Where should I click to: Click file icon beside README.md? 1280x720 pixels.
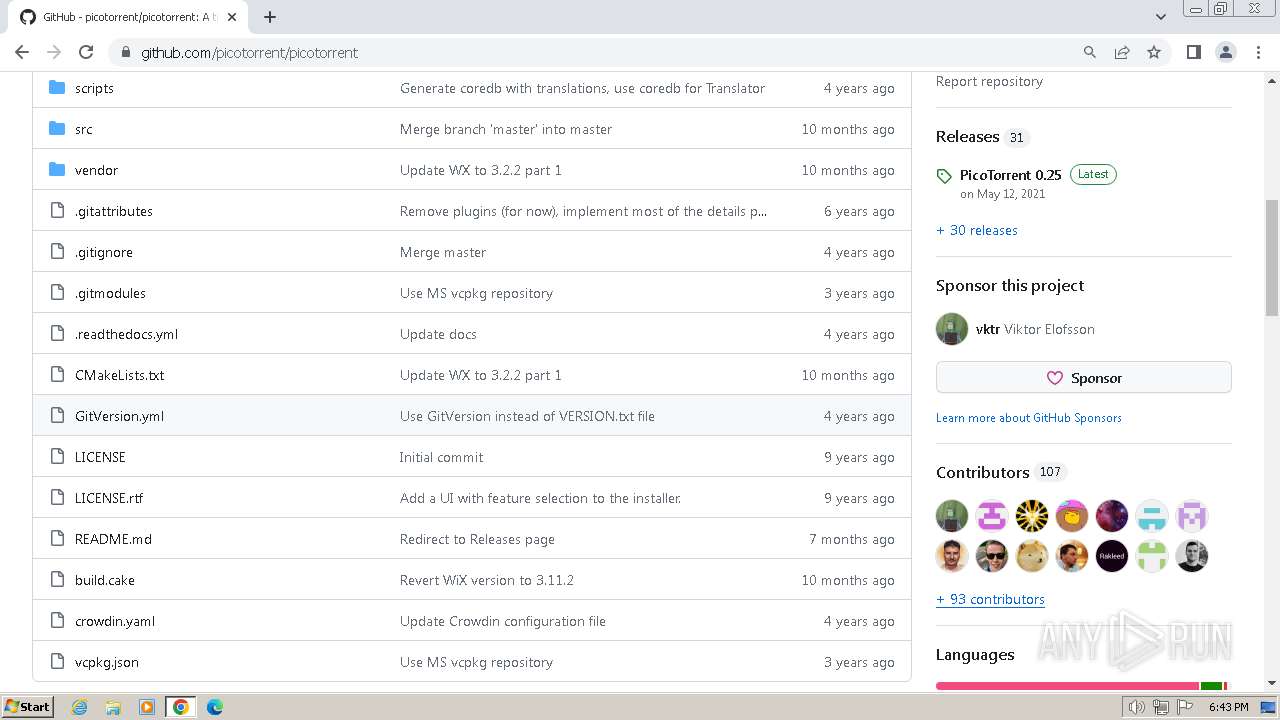(57, 539)
